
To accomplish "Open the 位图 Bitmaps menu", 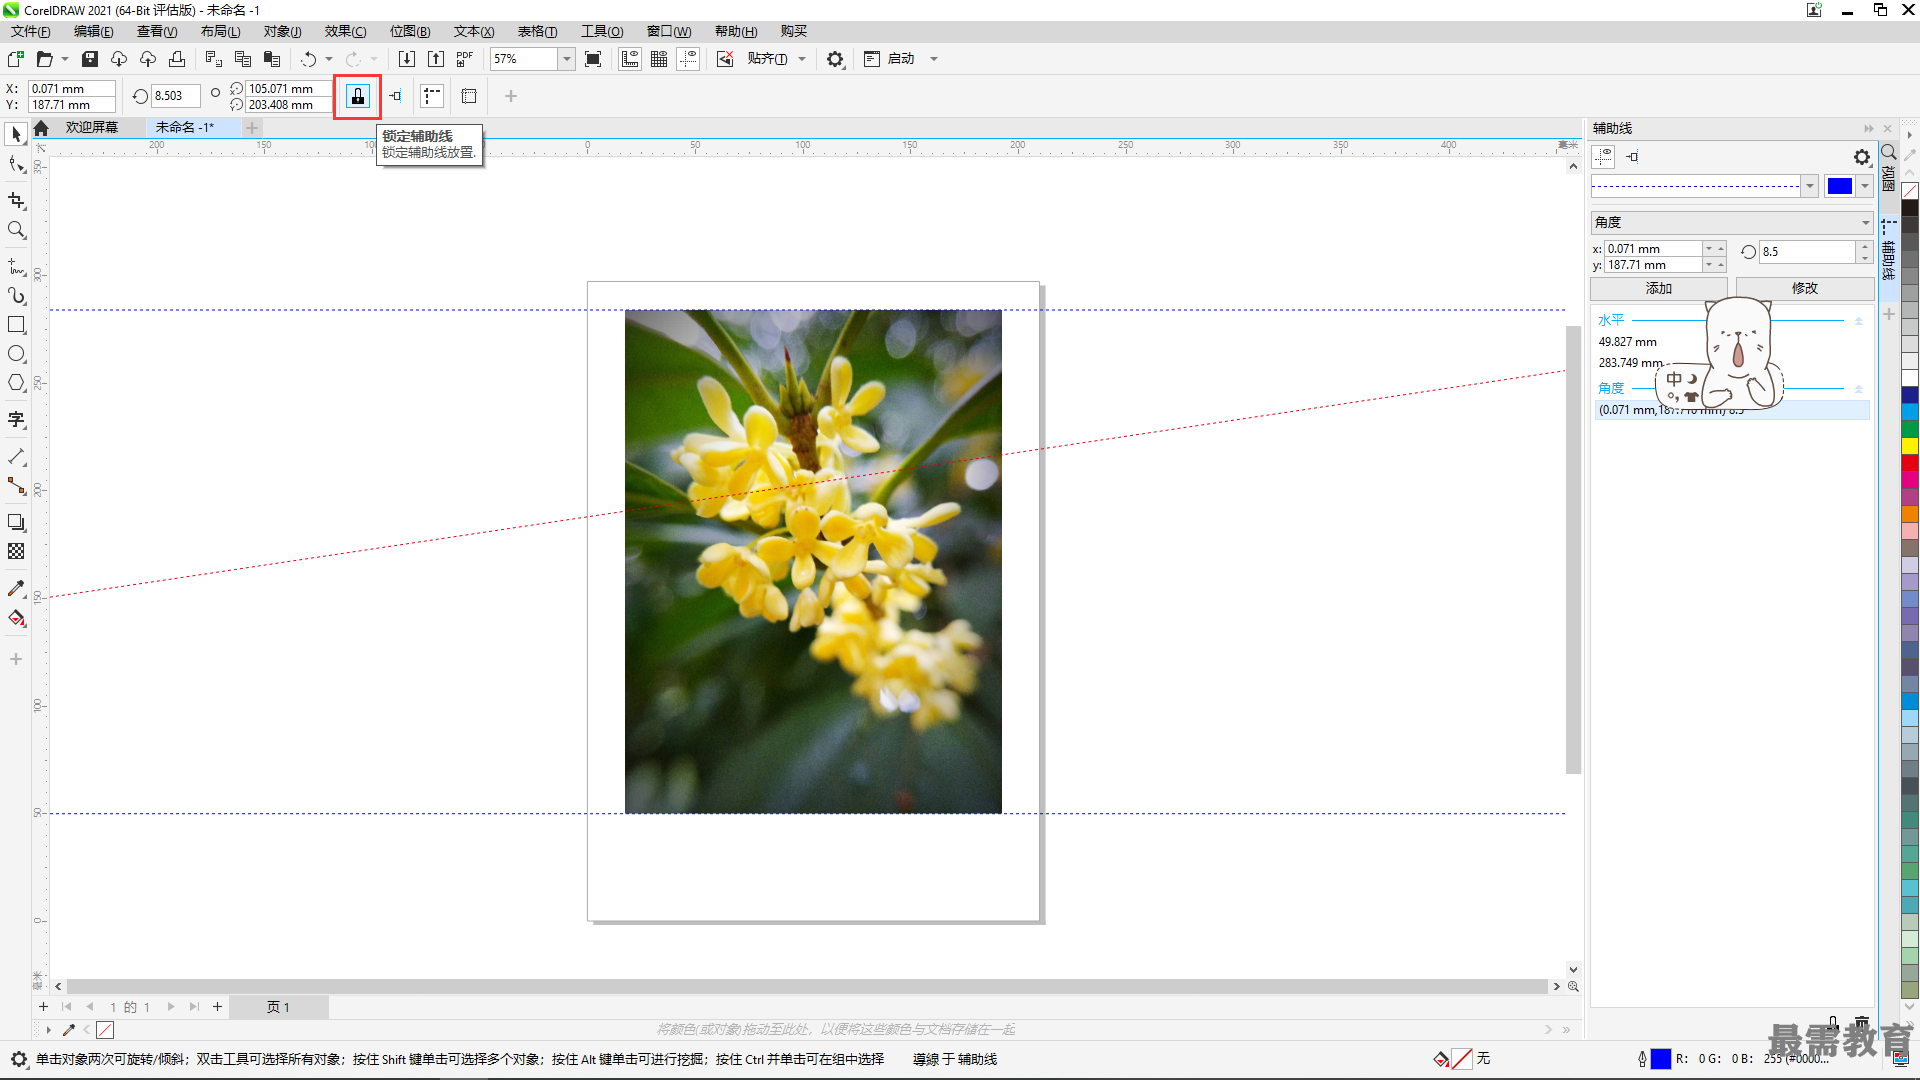I will click(x=410, y=31).
